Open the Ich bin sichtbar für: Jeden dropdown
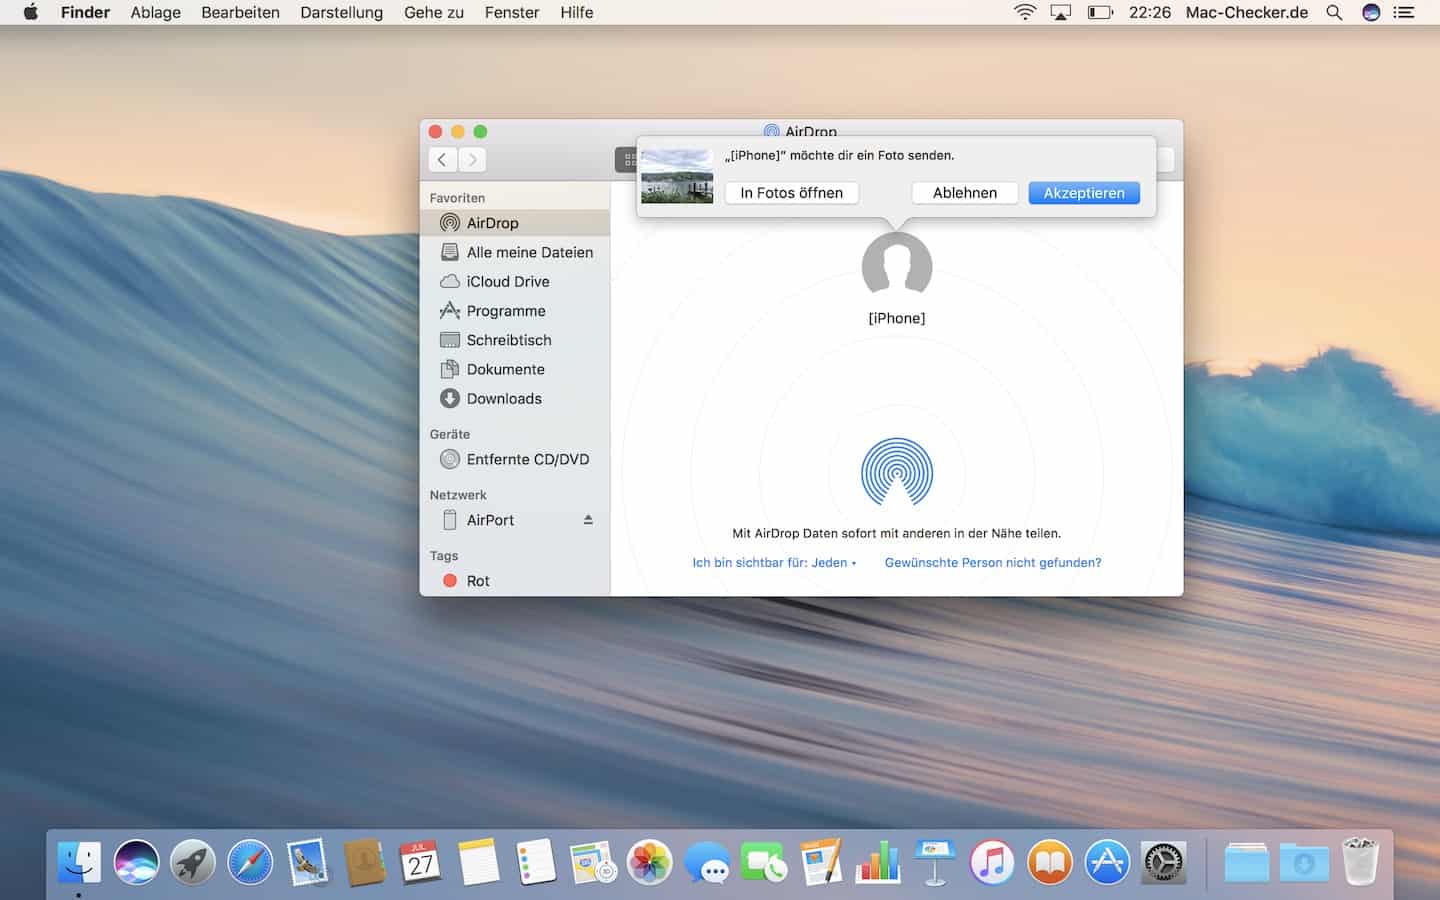1440x900 pixels. pos(774,563)
